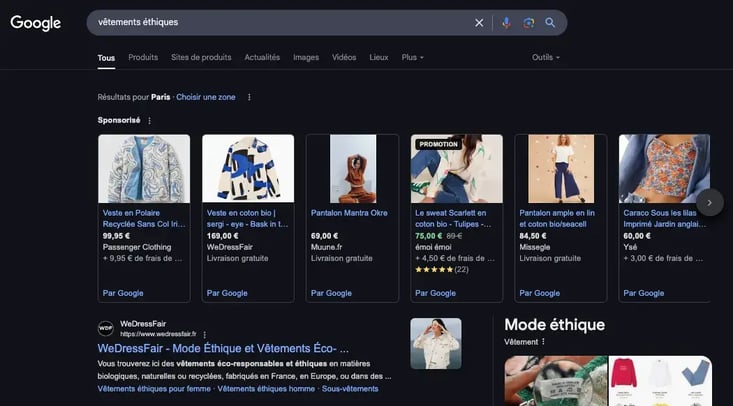Screen dimensions: 733x406
Task: Click Par Google under Missegle card
Action: [539, 293]
